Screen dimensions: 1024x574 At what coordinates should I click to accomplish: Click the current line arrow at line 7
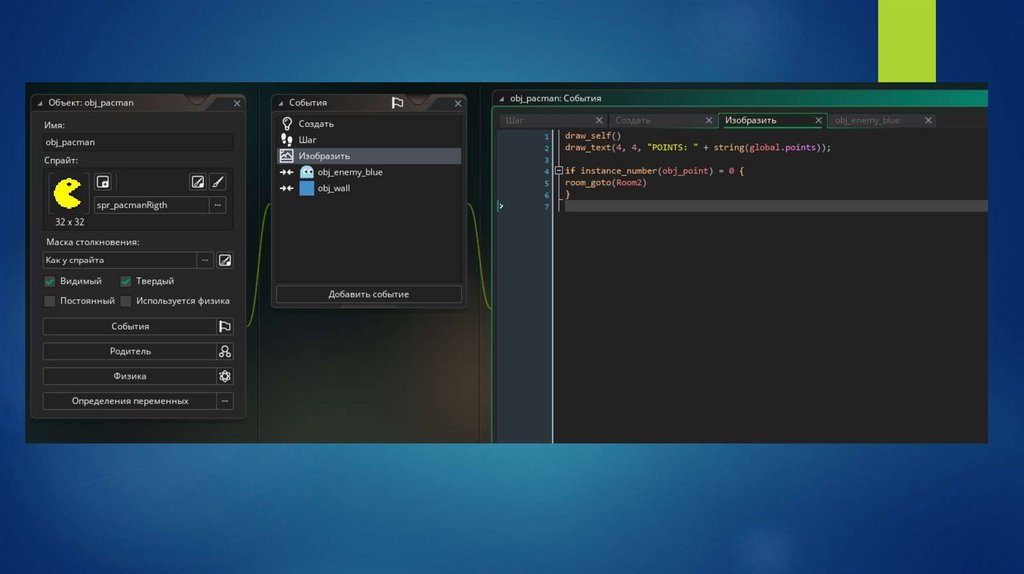501,206
